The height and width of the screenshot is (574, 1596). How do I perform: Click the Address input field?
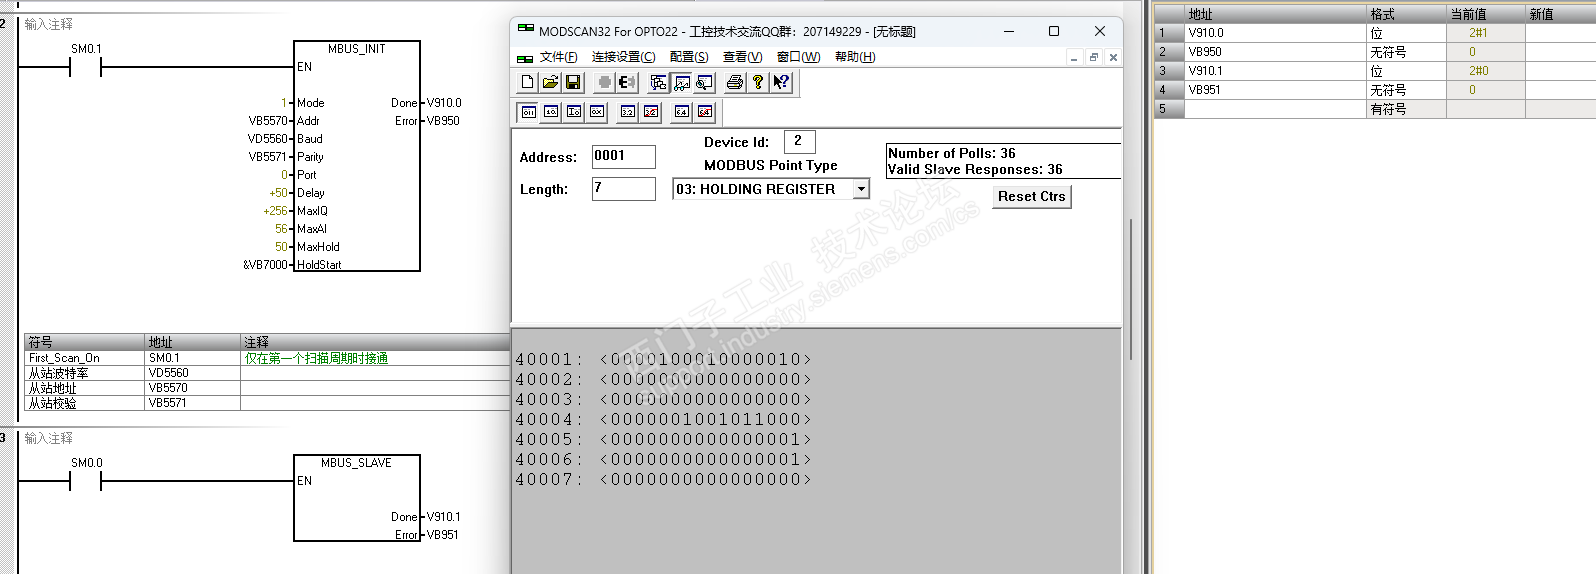click(x=624, y=157)
